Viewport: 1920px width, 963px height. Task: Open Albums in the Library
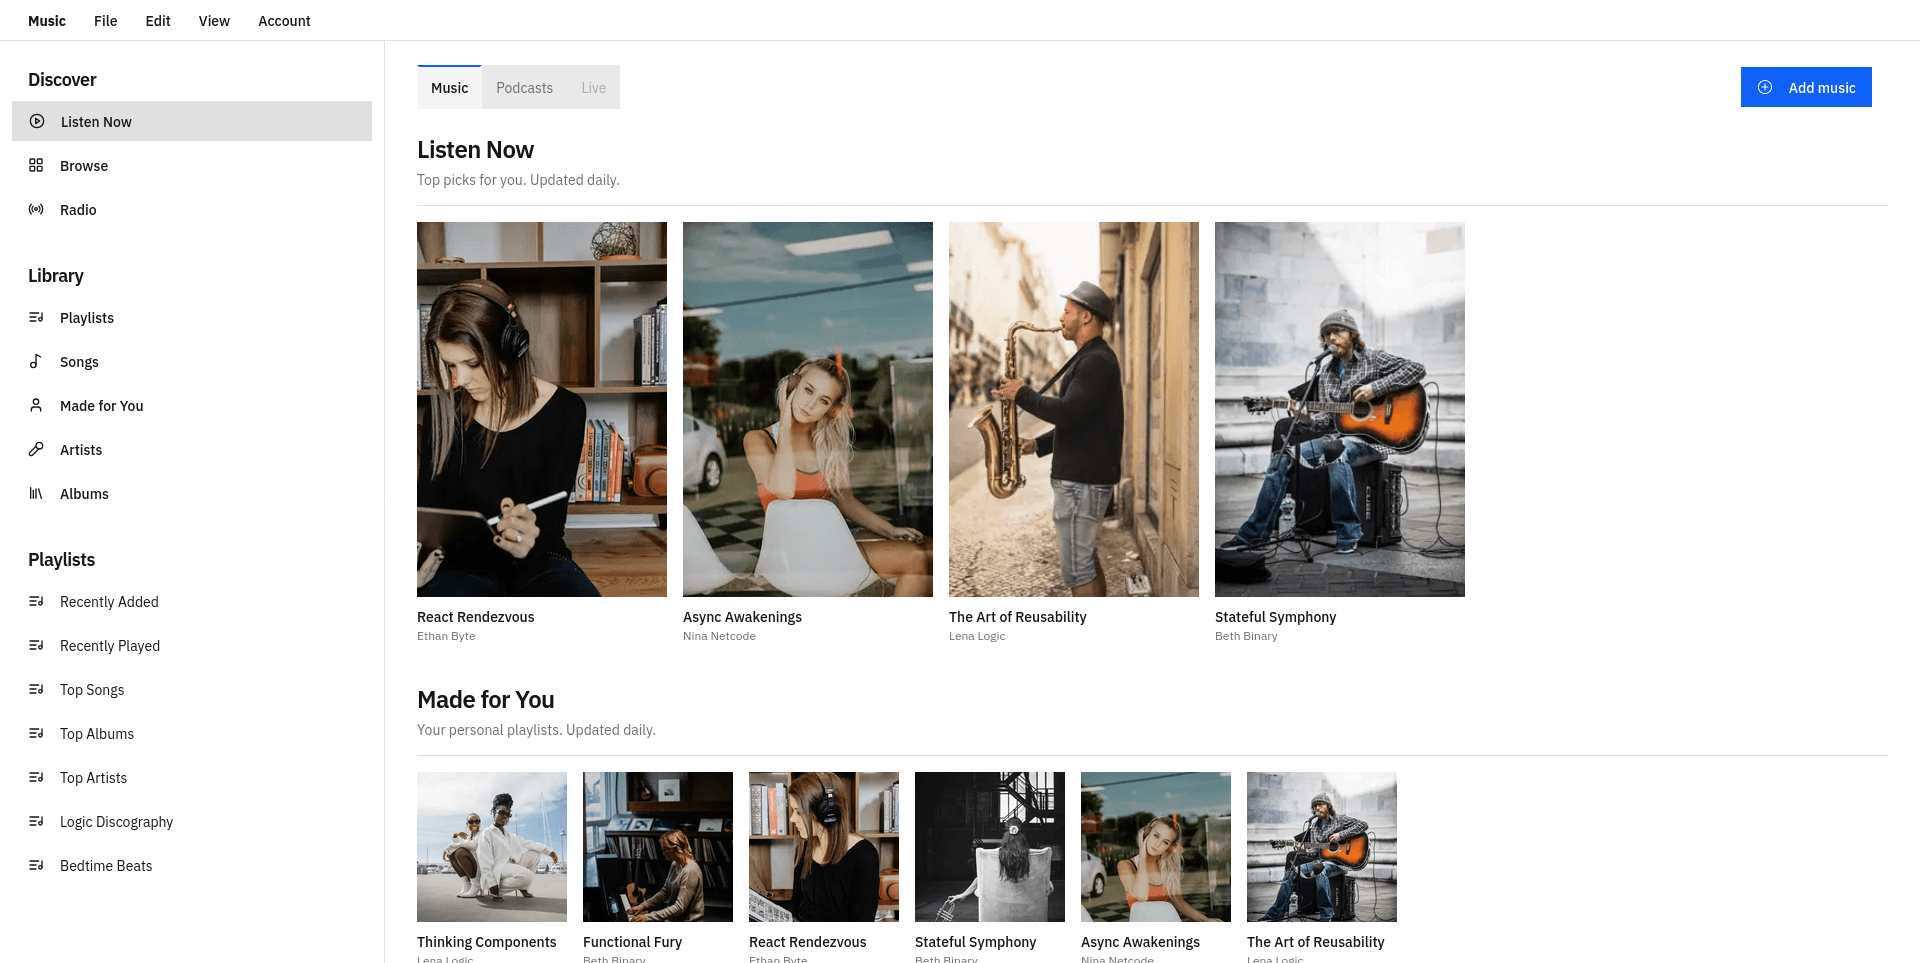tap(192, 493)
